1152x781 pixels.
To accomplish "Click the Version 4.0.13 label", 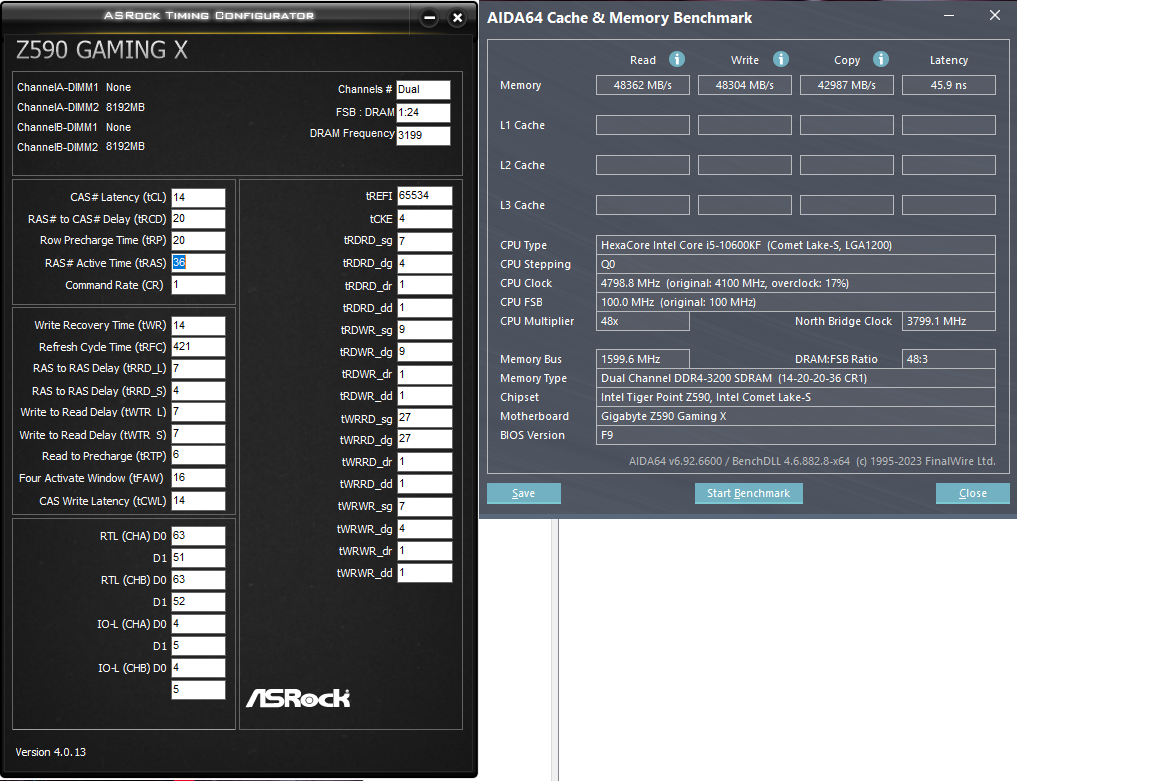I will (x=51, y=752).
